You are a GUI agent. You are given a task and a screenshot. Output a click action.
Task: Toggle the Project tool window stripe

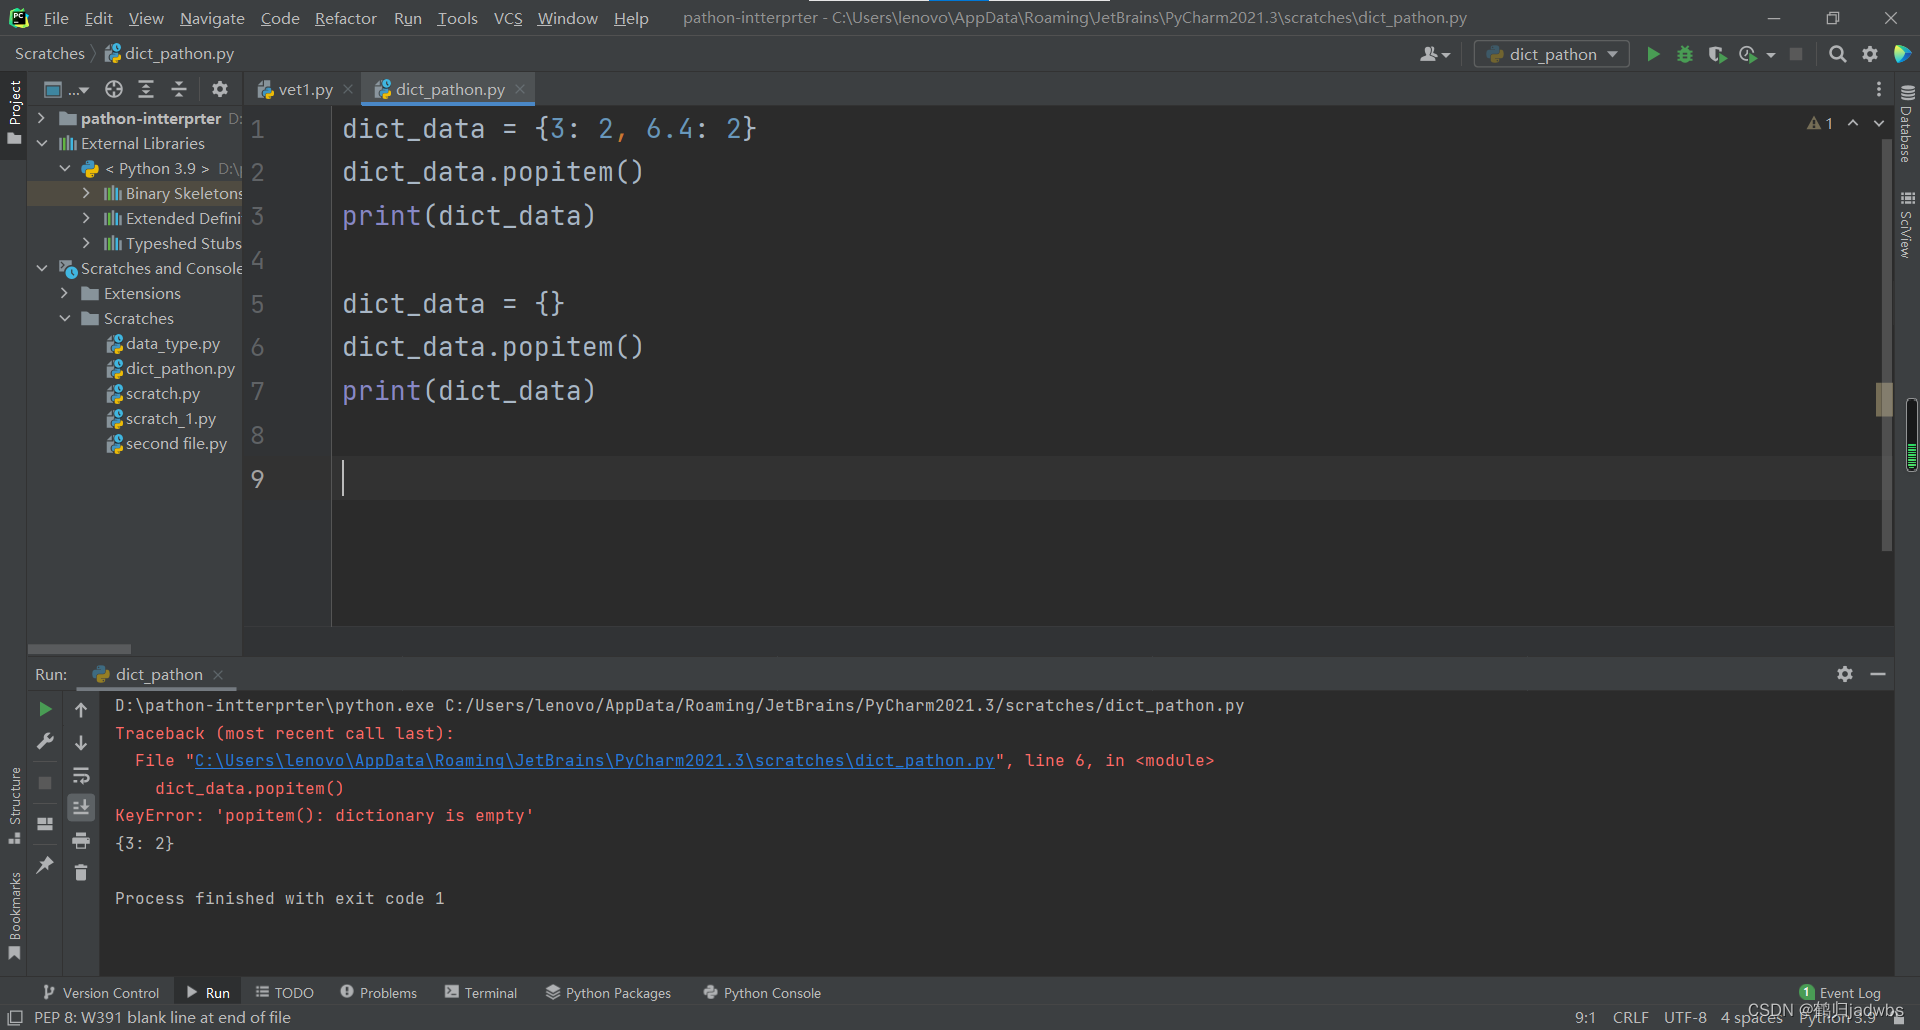(x=14, y=111)
